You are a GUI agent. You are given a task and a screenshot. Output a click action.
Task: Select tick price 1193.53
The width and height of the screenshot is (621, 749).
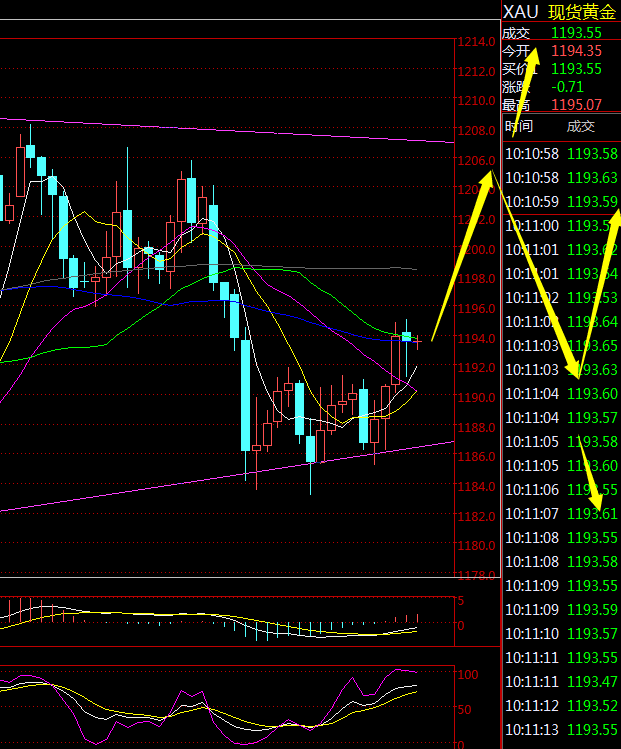pyautogui.click(x=592, y=298)
